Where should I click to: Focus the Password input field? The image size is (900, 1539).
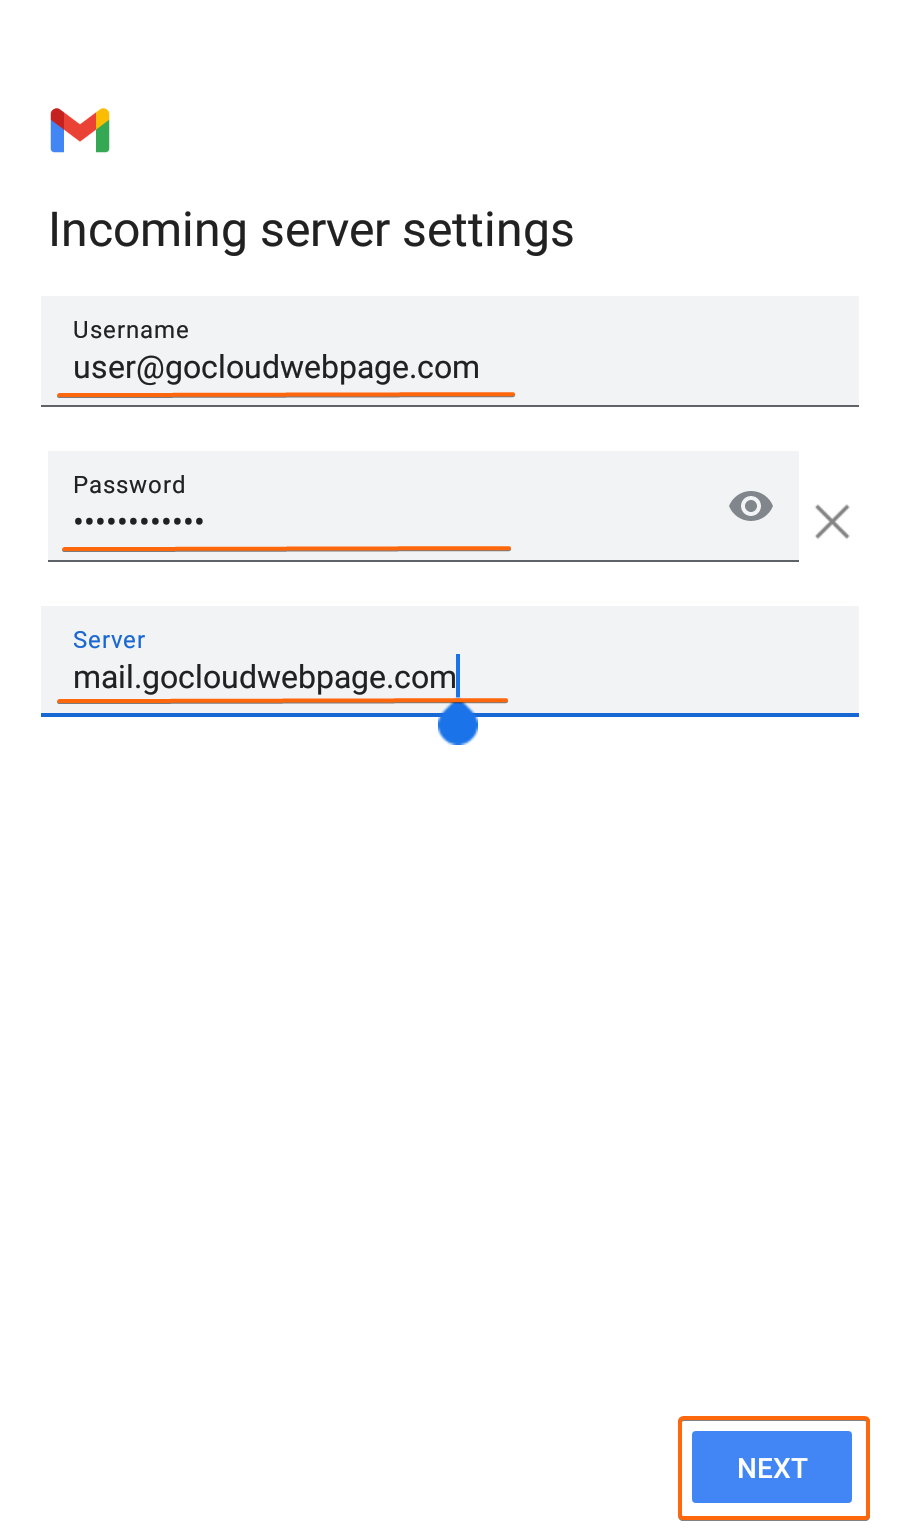423,506
